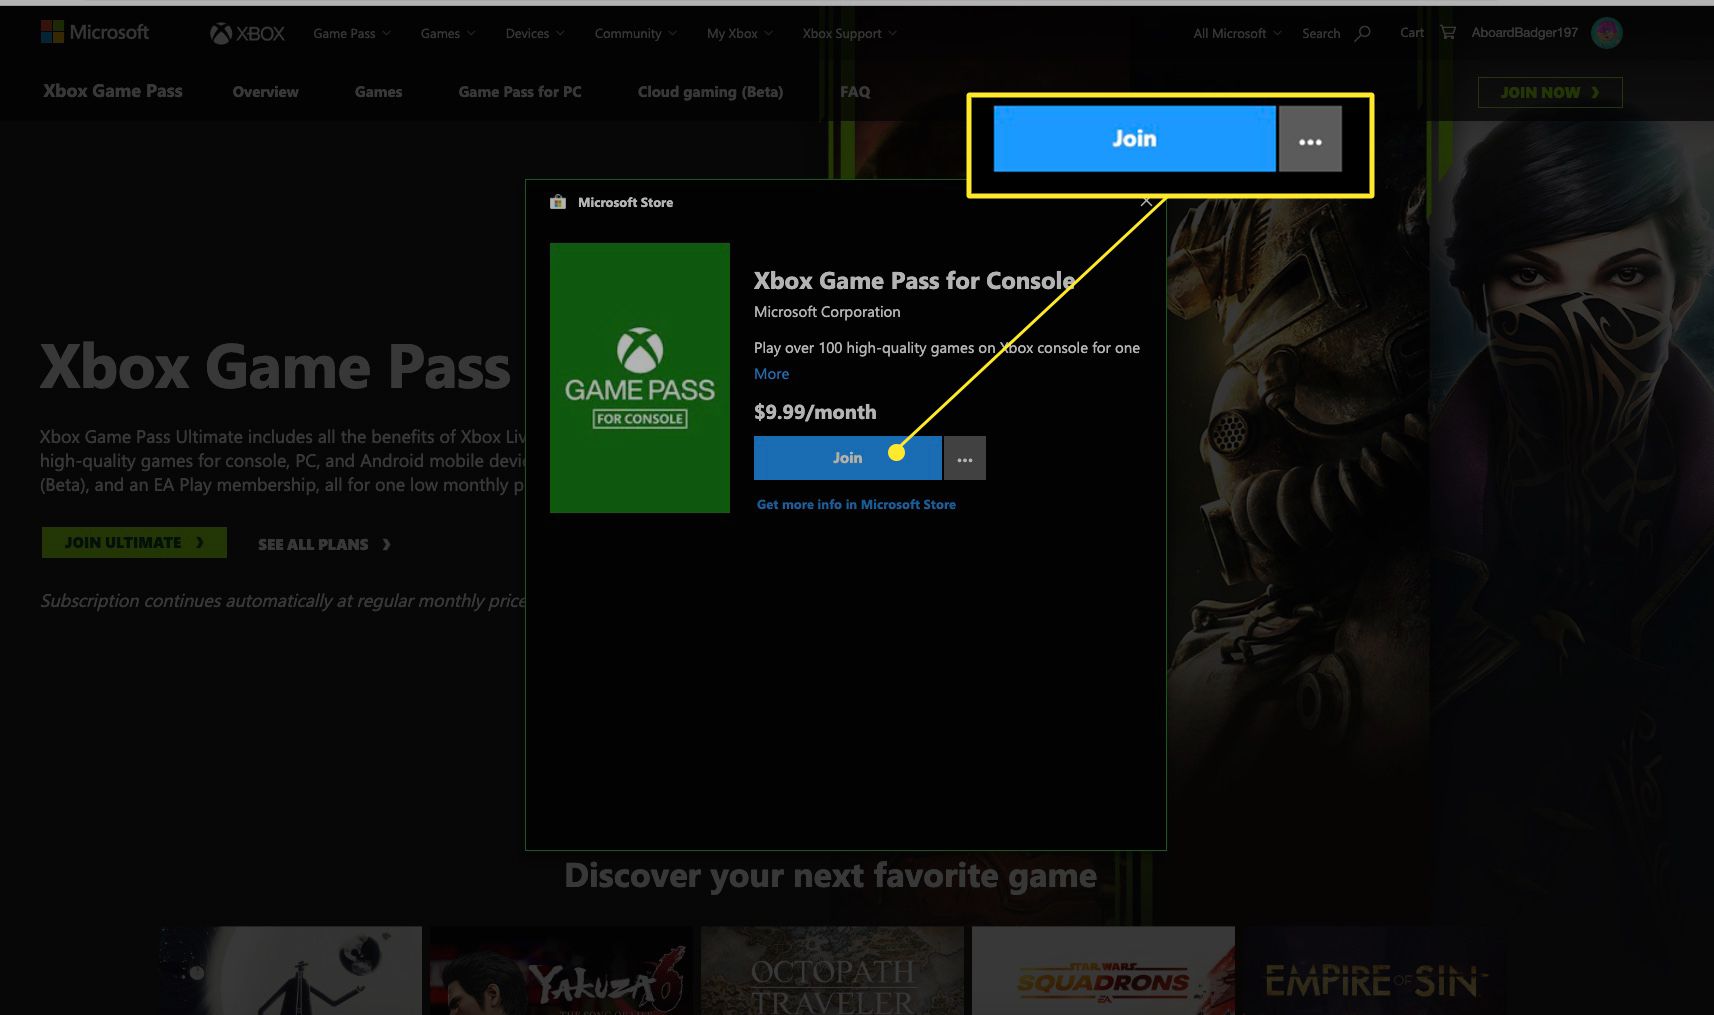This screenshot has height=1015, width=1714.
Task: Open the FAQ tab
Action: (855, 92)
